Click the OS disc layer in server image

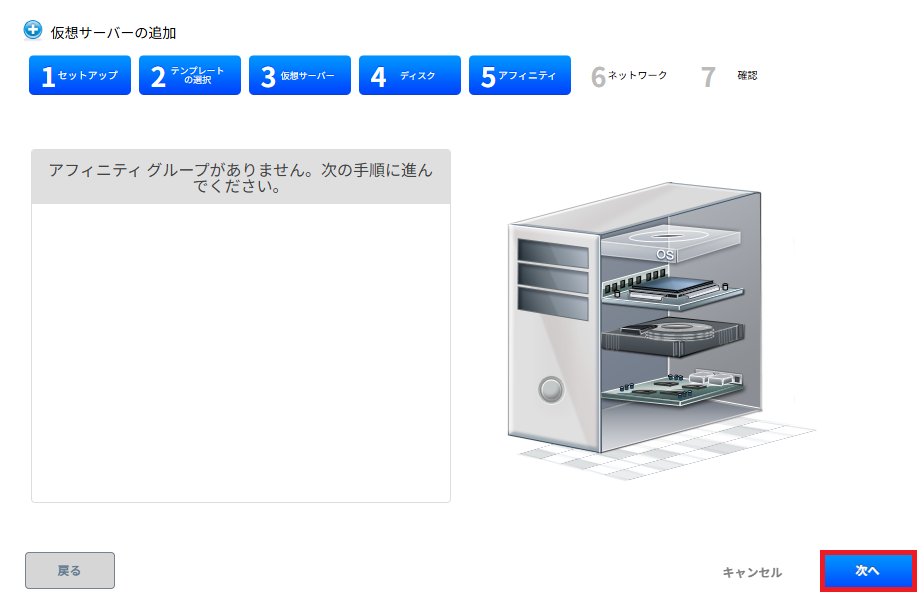[x=671, y=243]
